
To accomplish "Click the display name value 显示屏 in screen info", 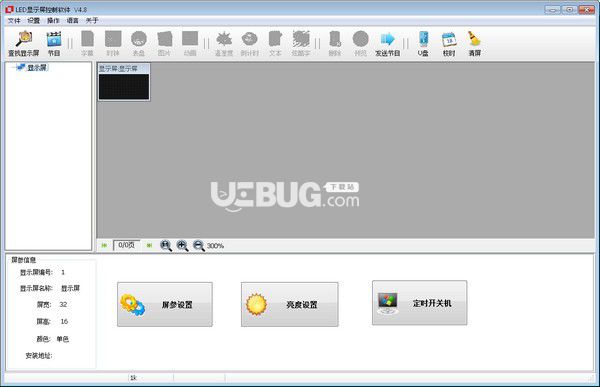I will [x=70, y=288].
